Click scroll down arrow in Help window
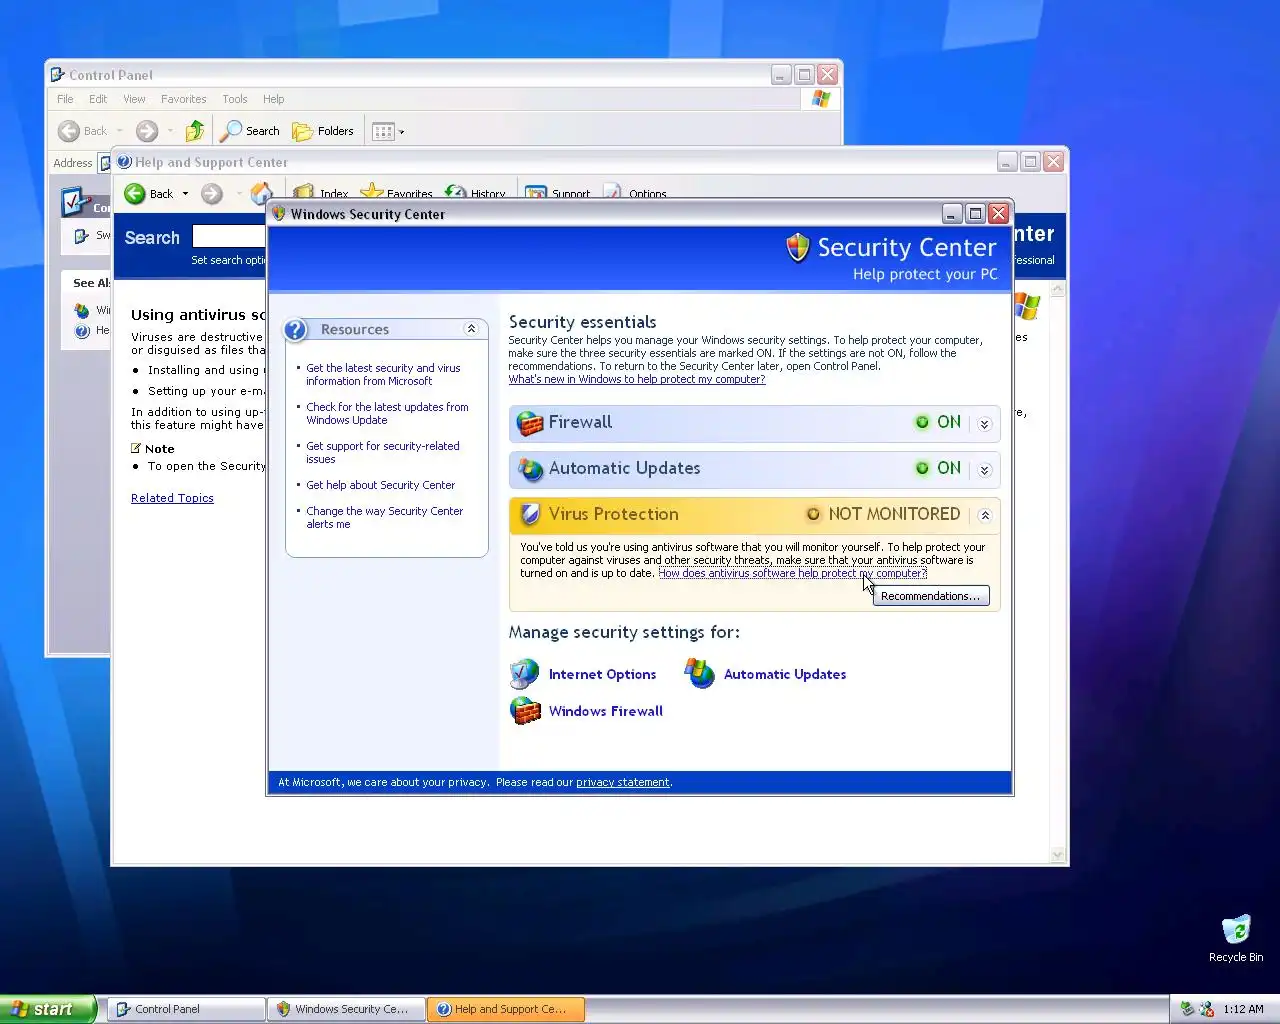The height and width of the screenshot is (1024, 1280). (1058, 855)
